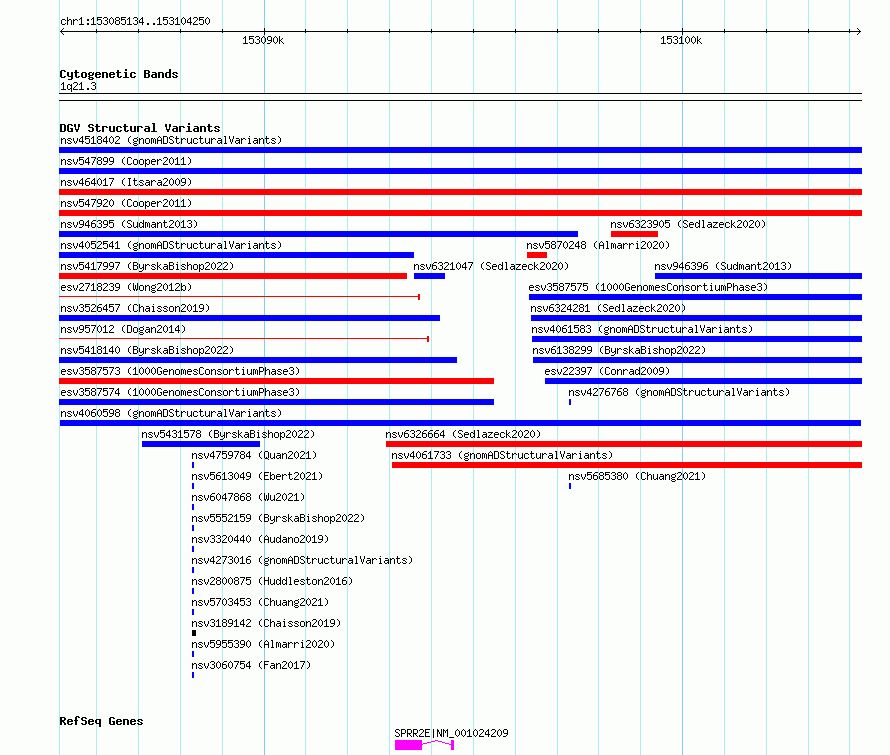Open the nsv946395 (Sudmant2013) variant label
Screen dimensions: 890x755
[129, 224]
